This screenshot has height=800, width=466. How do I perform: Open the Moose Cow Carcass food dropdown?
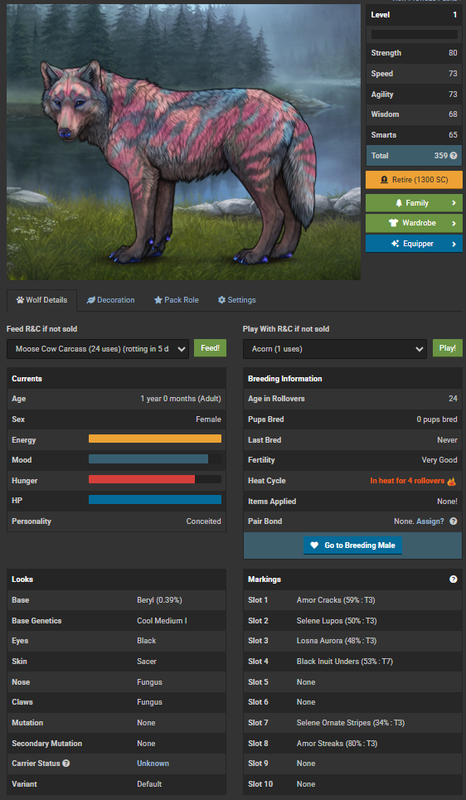[x=98, y=349]
